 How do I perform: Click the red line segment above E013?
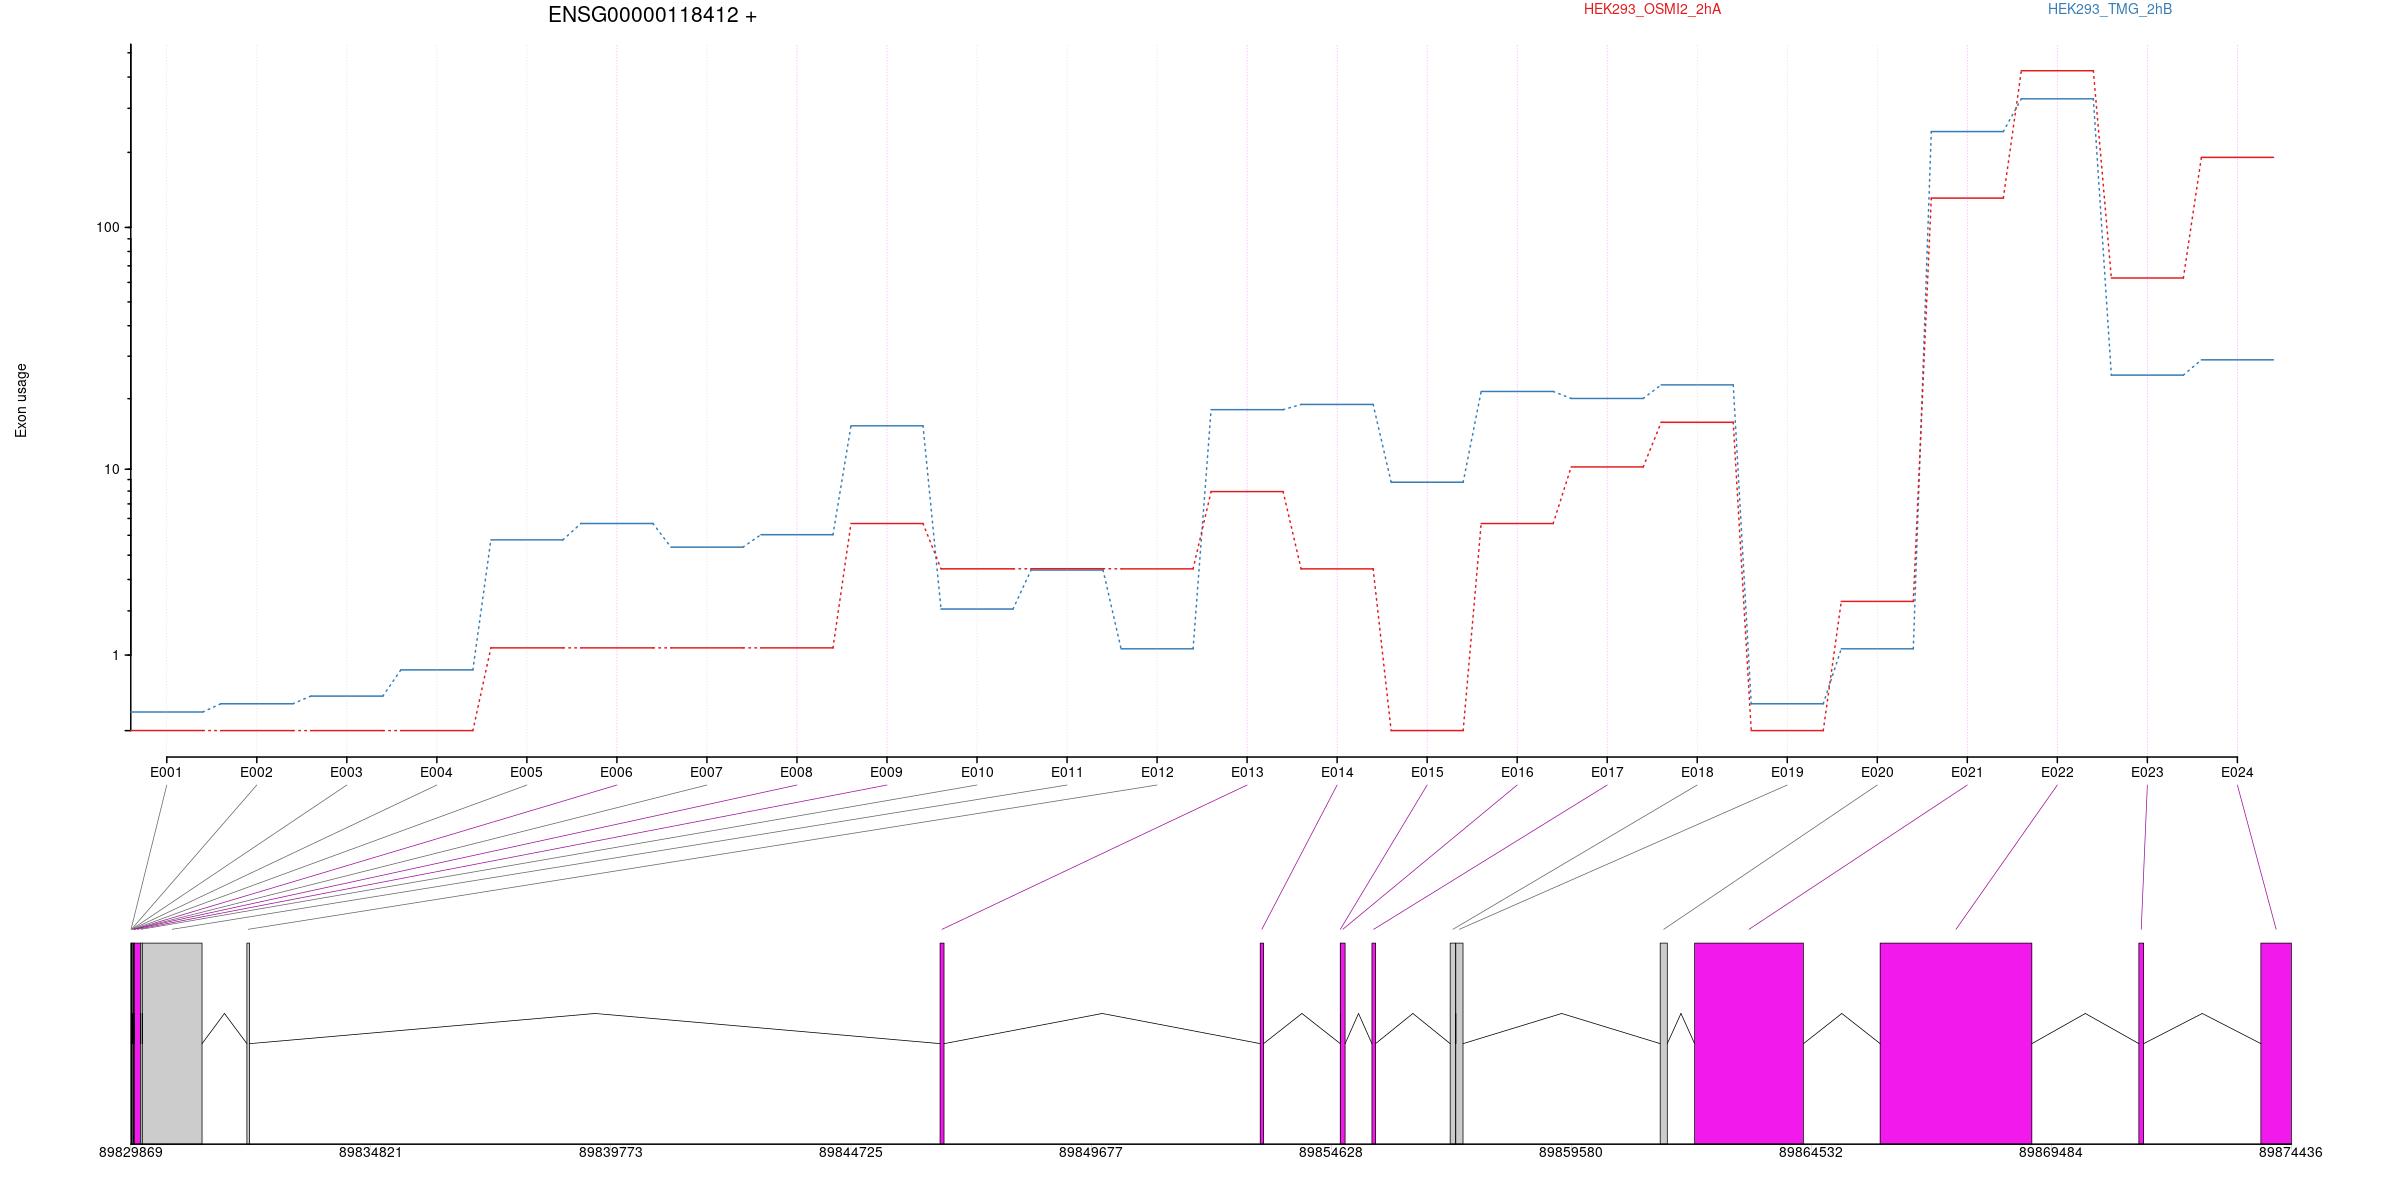pos(1247,492)
